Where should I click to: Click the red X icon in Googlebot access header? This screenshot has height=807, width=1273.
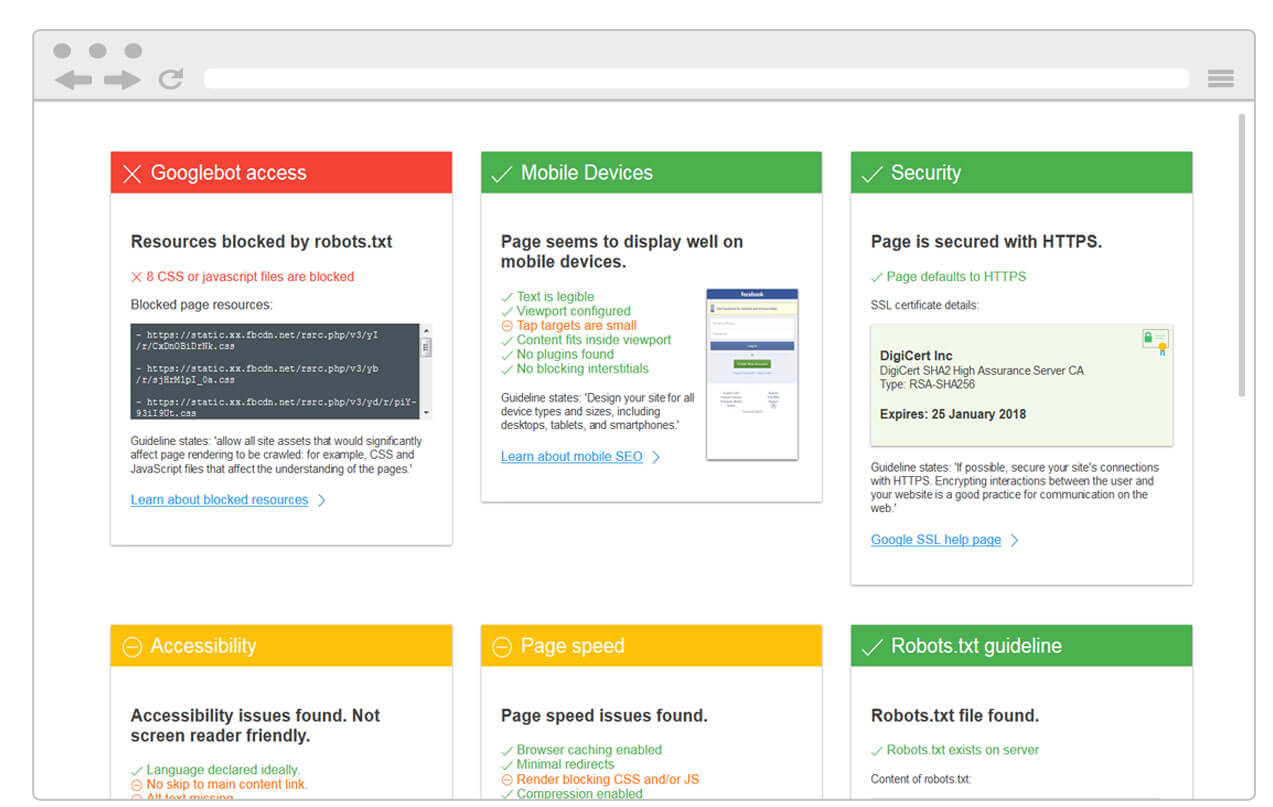pos(132,174)
